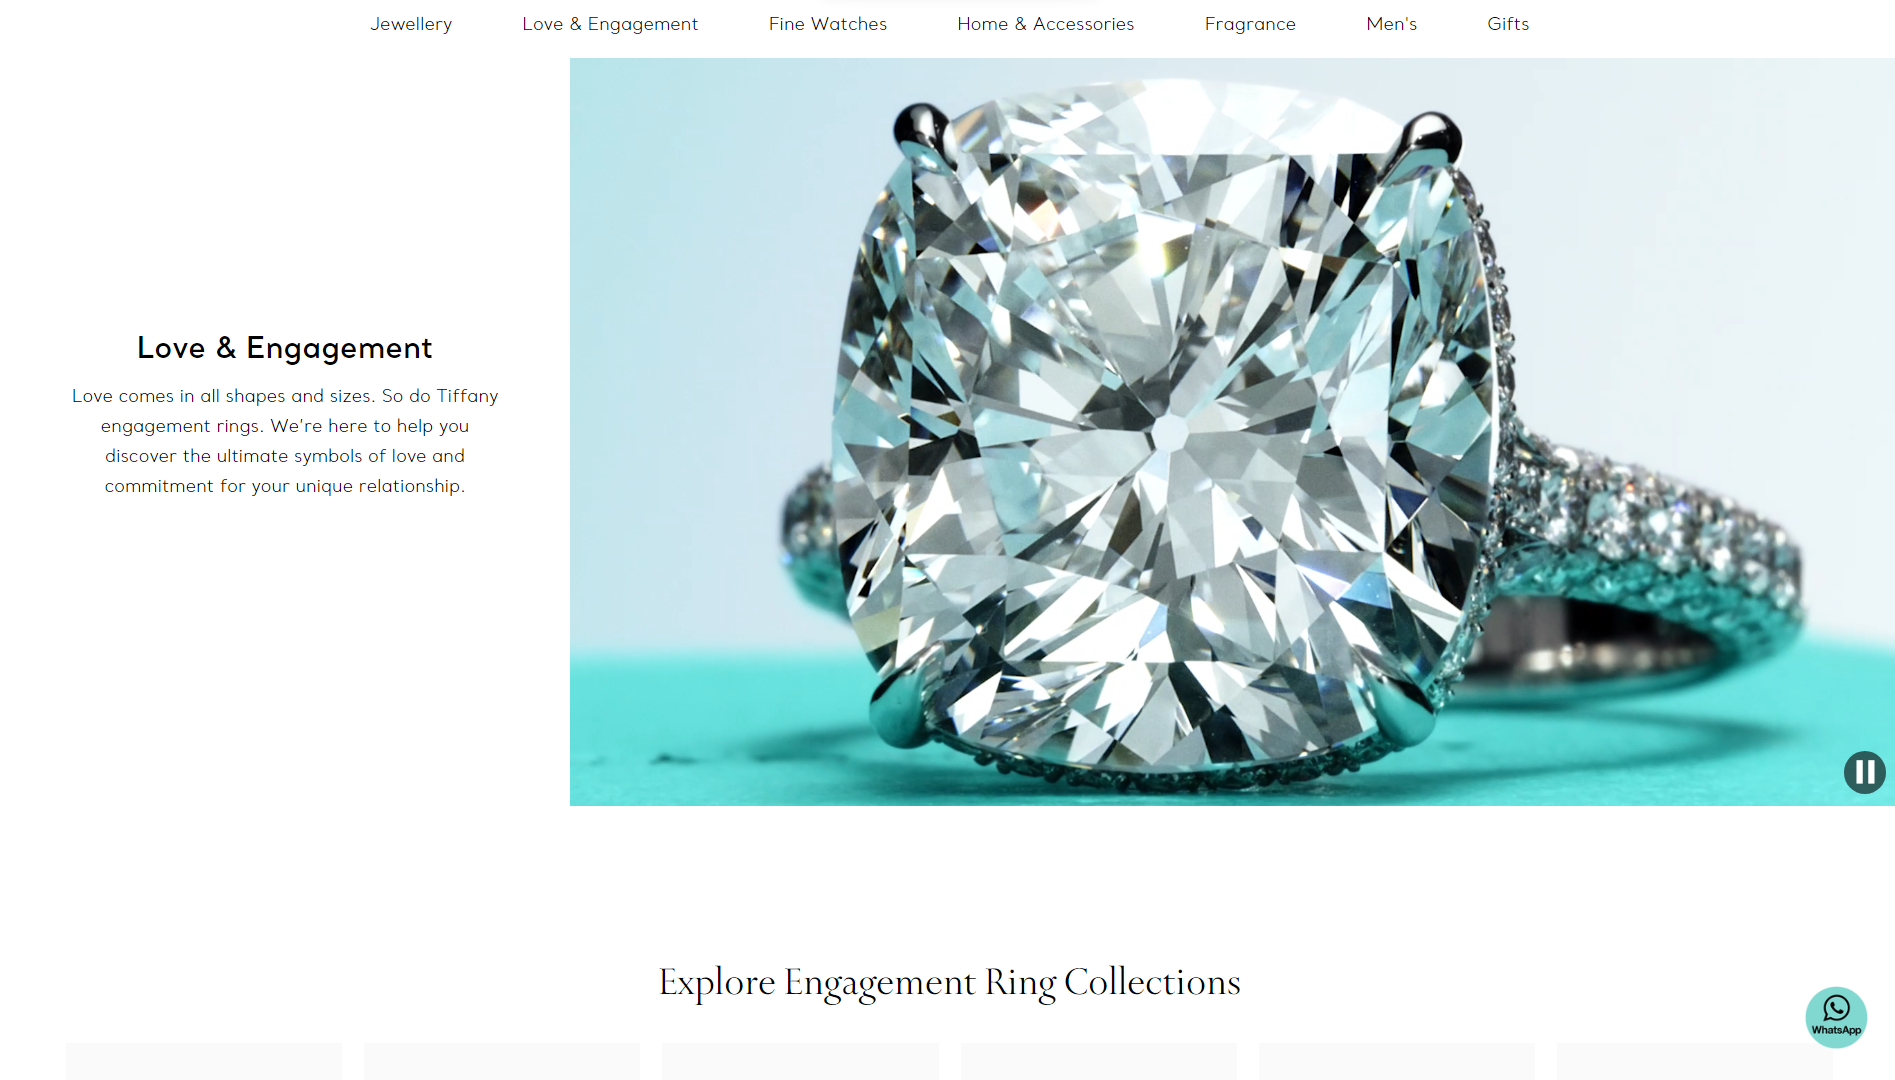
Task: Open the Fragrance menu
Action: tap(1250, 24)
